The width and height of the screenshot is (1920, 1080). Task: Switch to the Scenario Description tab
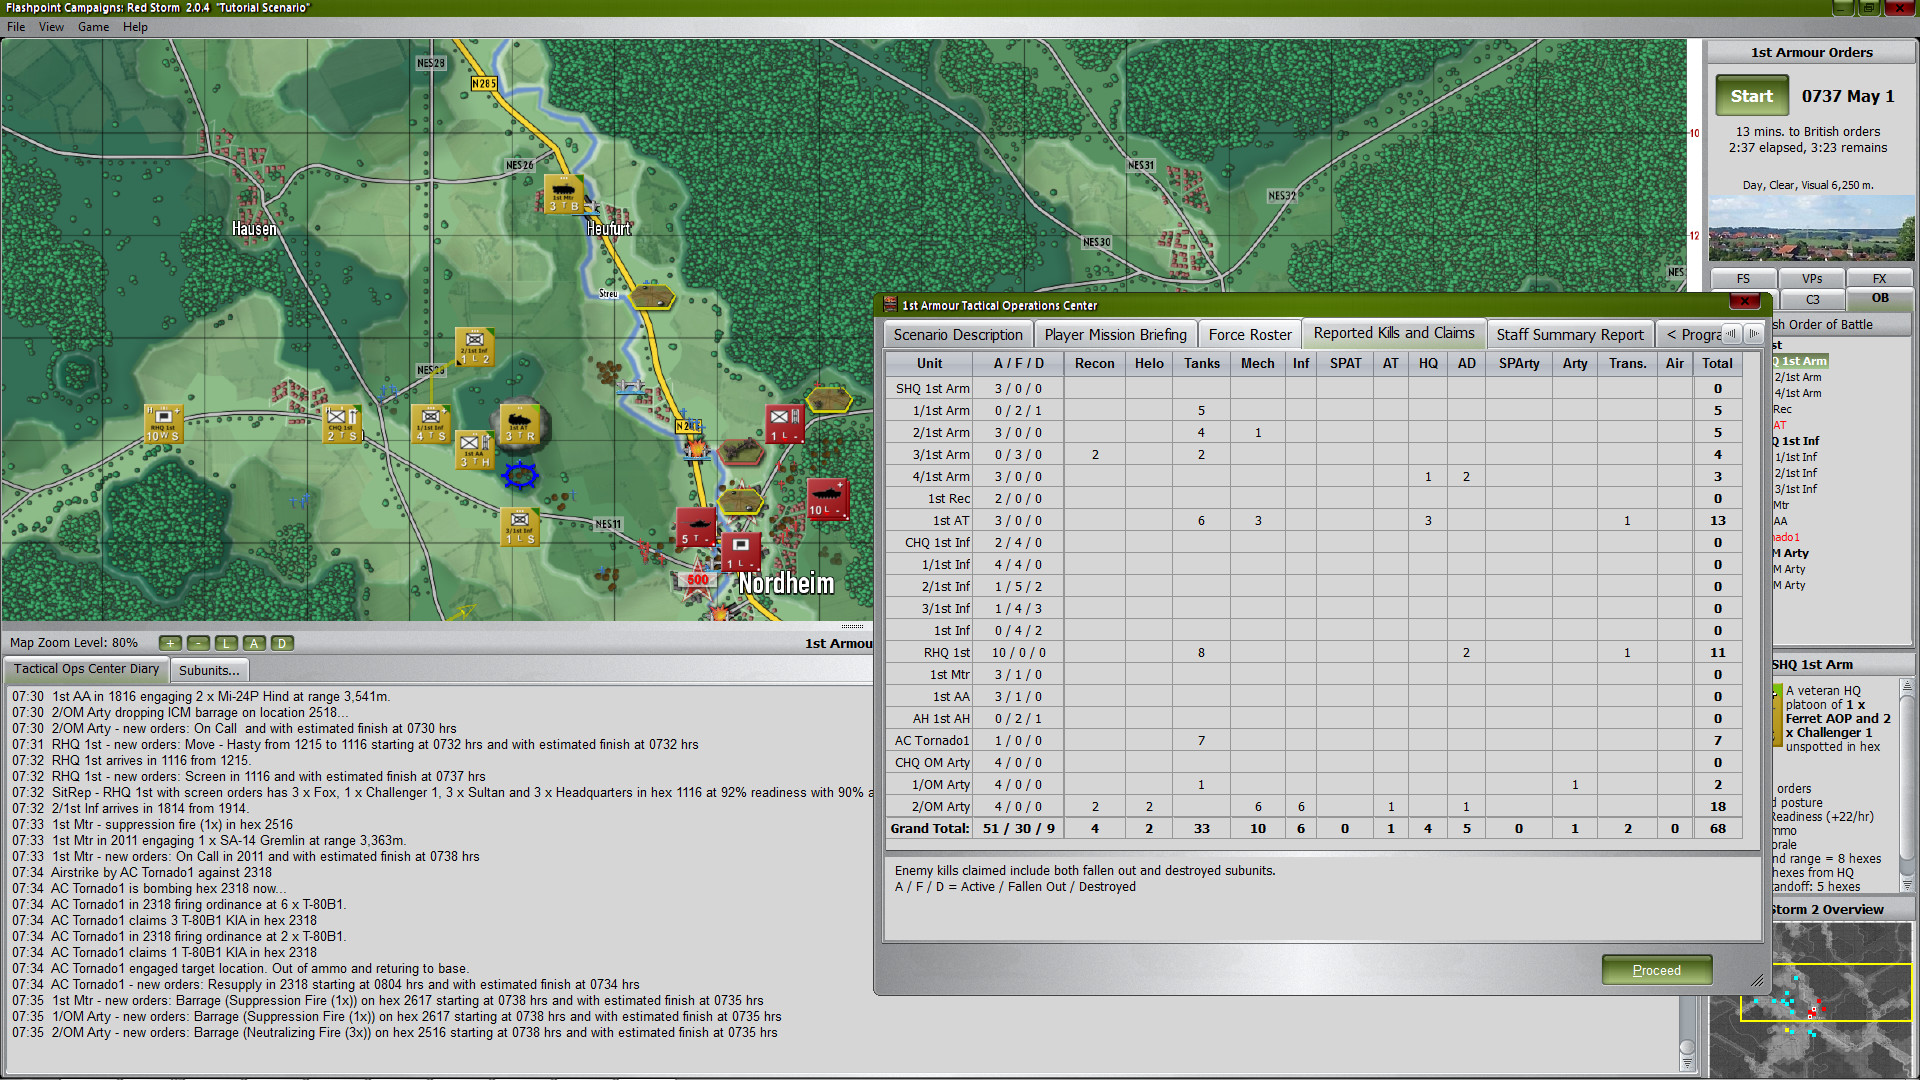coord(958,335)
